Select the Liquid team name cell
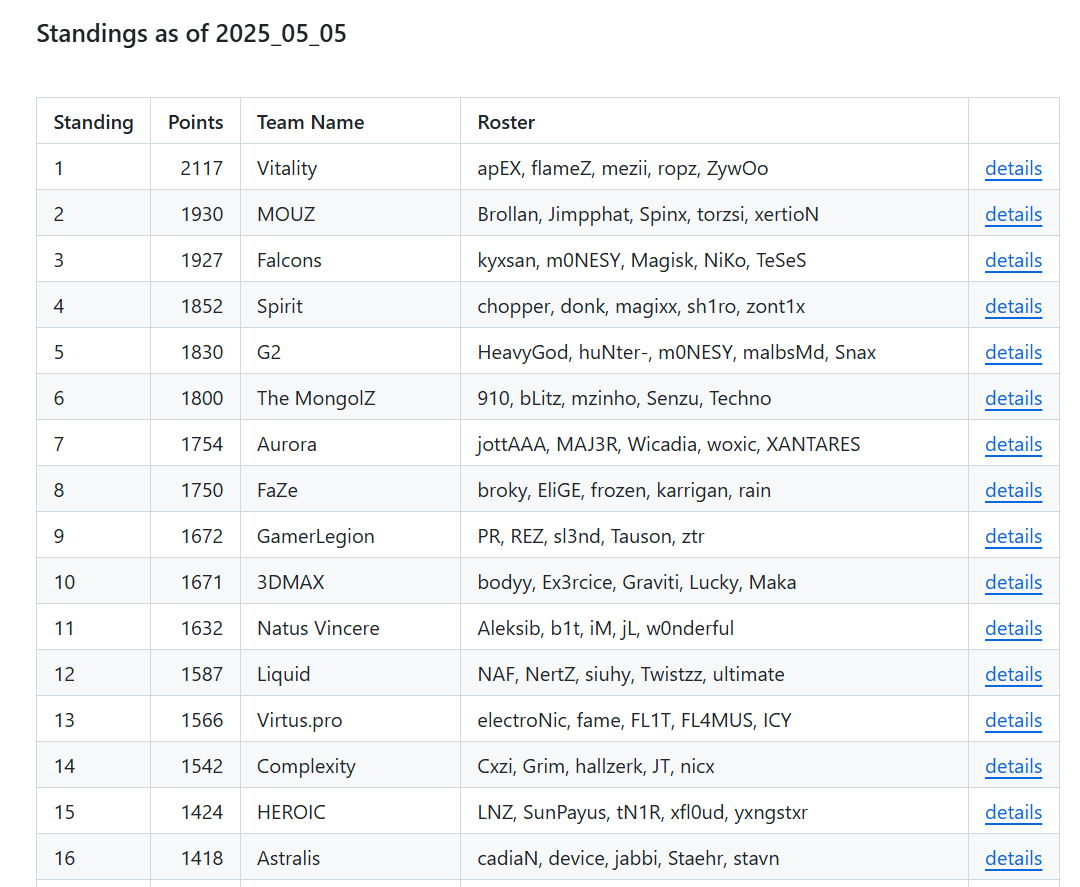The image size is (1080, 887). click(x=351, y=674)
